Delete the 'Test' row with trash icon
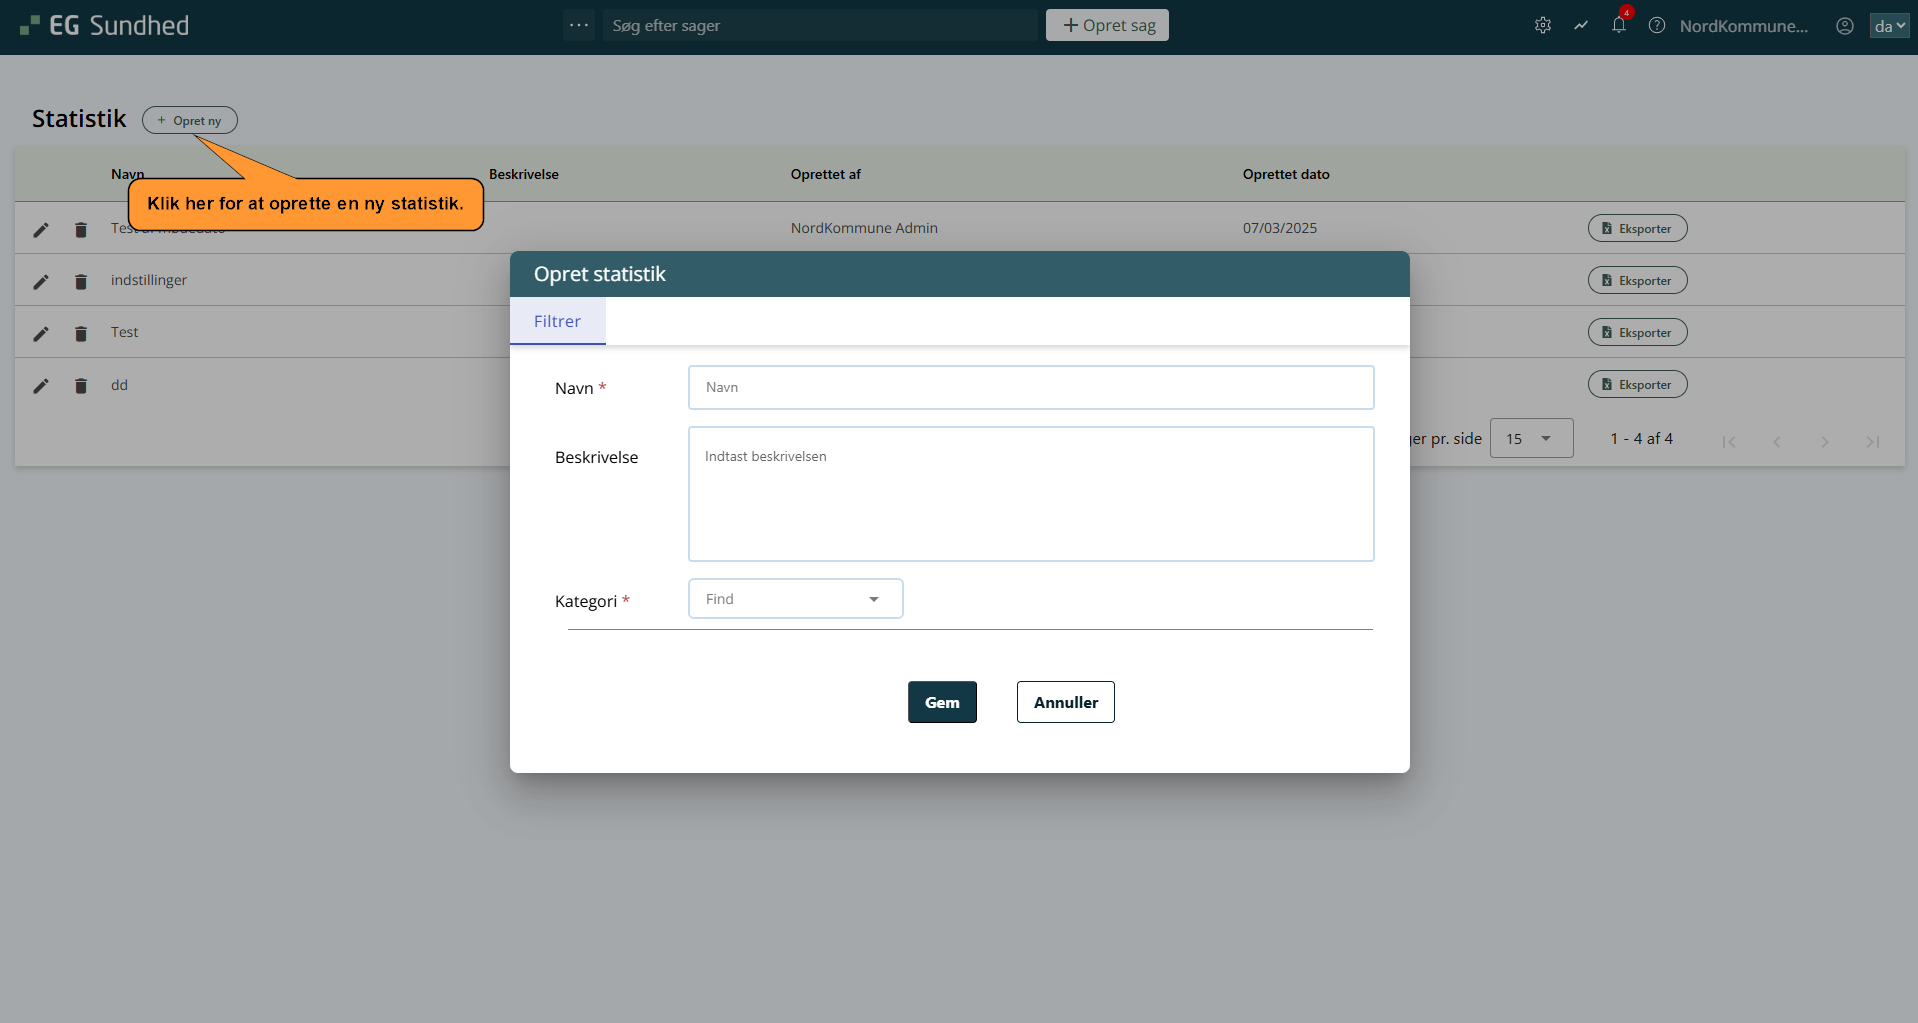This screenshot has height=1023, width=1918. pyautogui.click(x=81, y=334)
